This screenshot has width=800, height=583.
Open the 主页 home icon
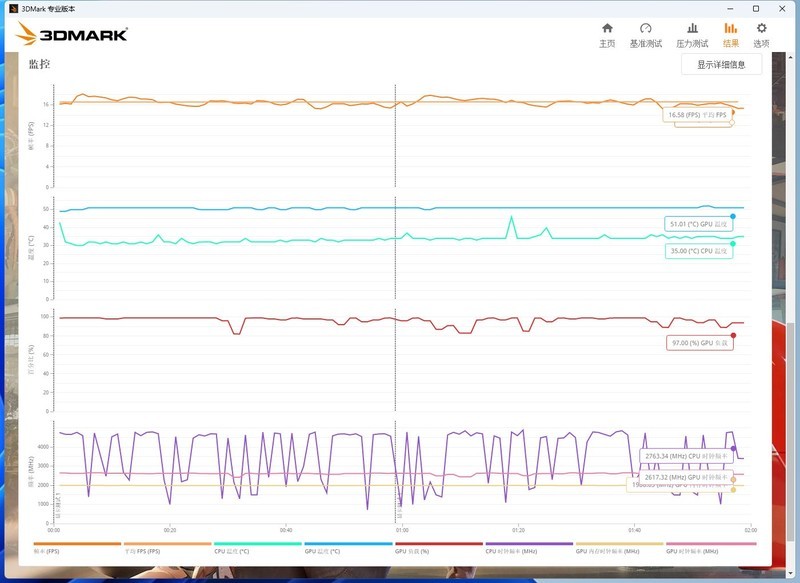coord(607,35)
